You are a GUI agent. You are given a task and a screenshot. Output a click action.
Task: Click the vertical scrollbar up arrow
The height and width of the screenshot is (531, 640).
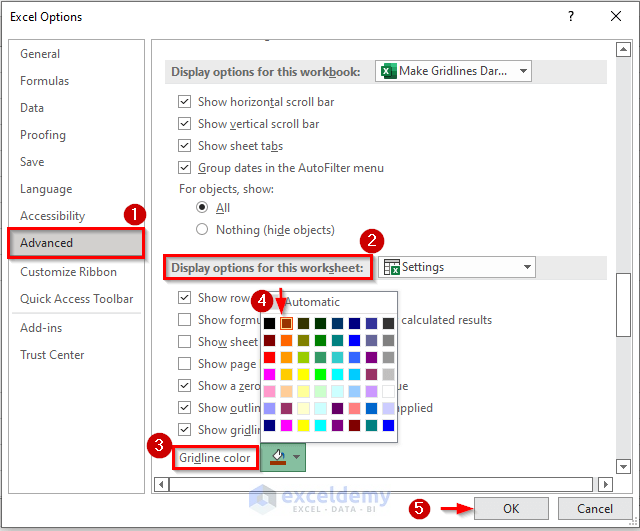click(x=623, y=50)
